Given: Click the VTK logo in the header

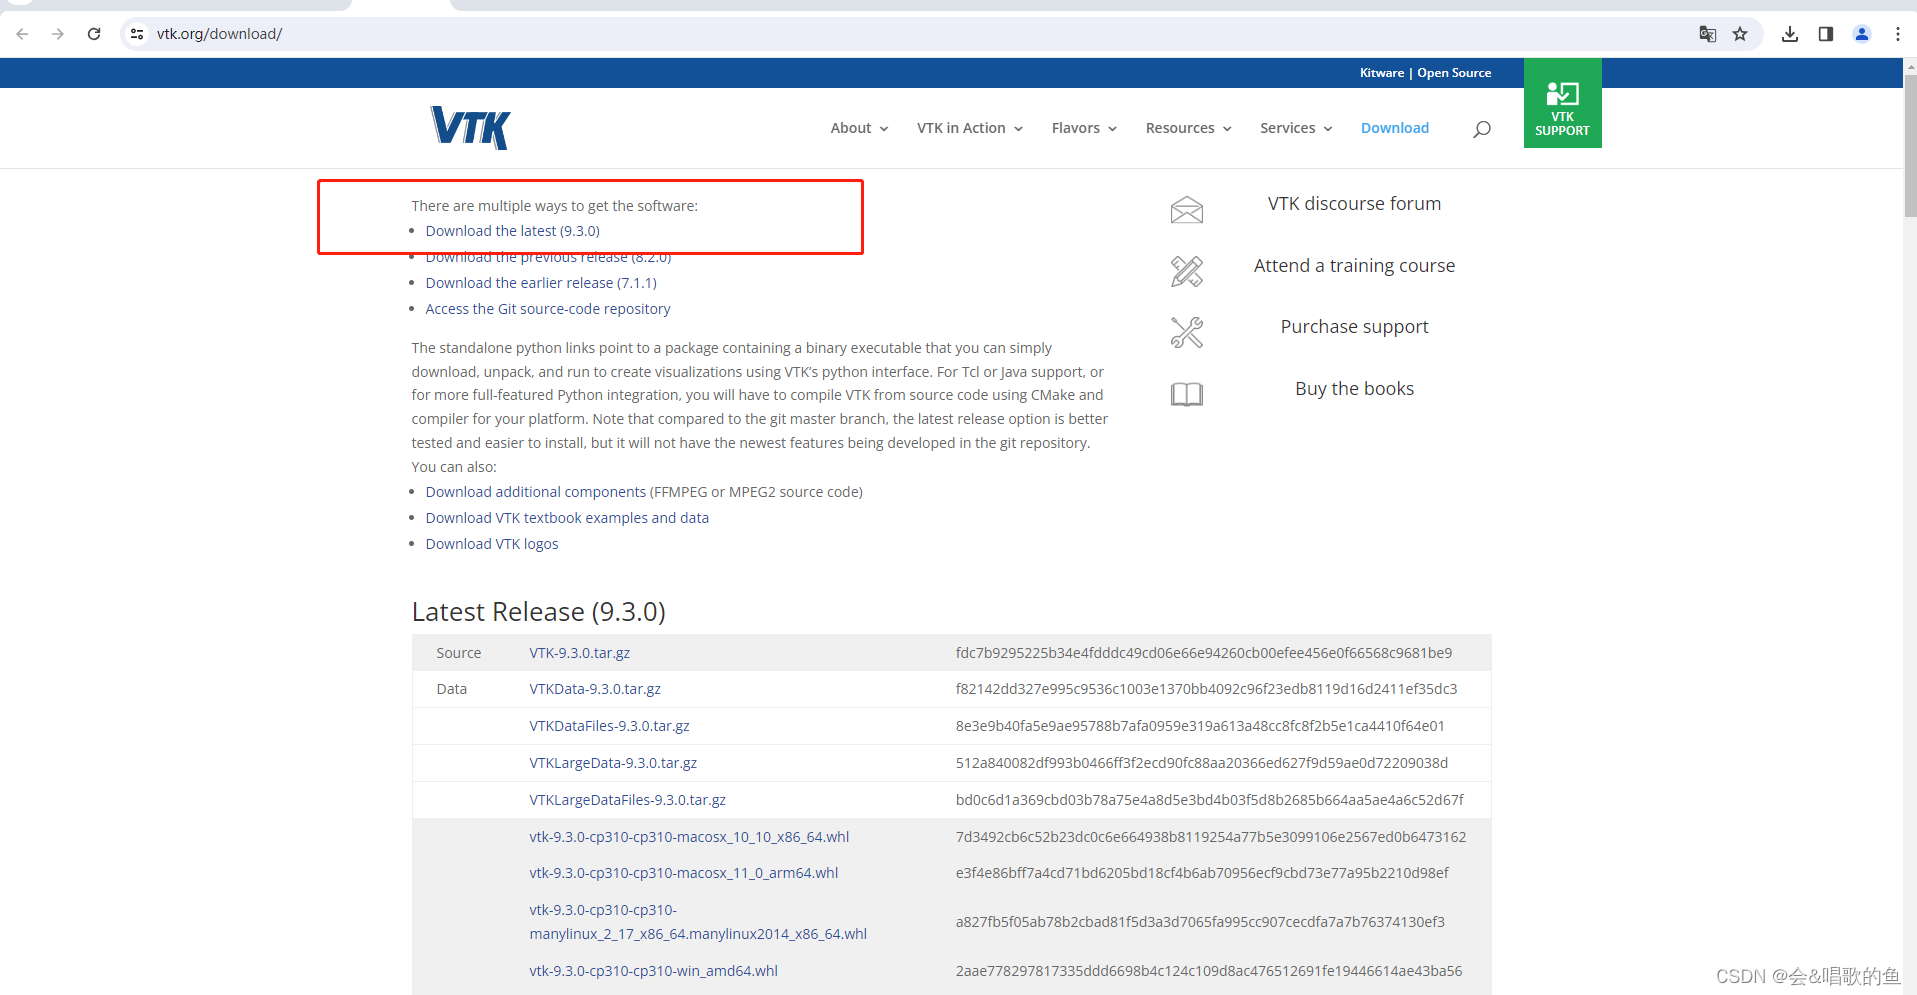Looking at the screenshot, I should pyautogui.click(x=469, y=127).
